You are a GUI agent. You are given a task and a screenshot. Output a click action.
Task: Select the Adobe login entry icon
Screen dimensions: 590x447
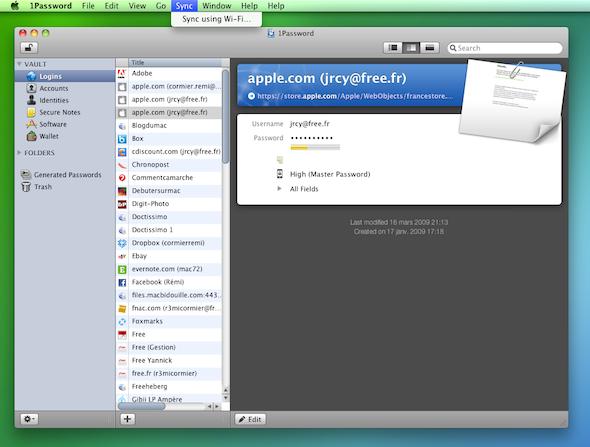(122, 73)
